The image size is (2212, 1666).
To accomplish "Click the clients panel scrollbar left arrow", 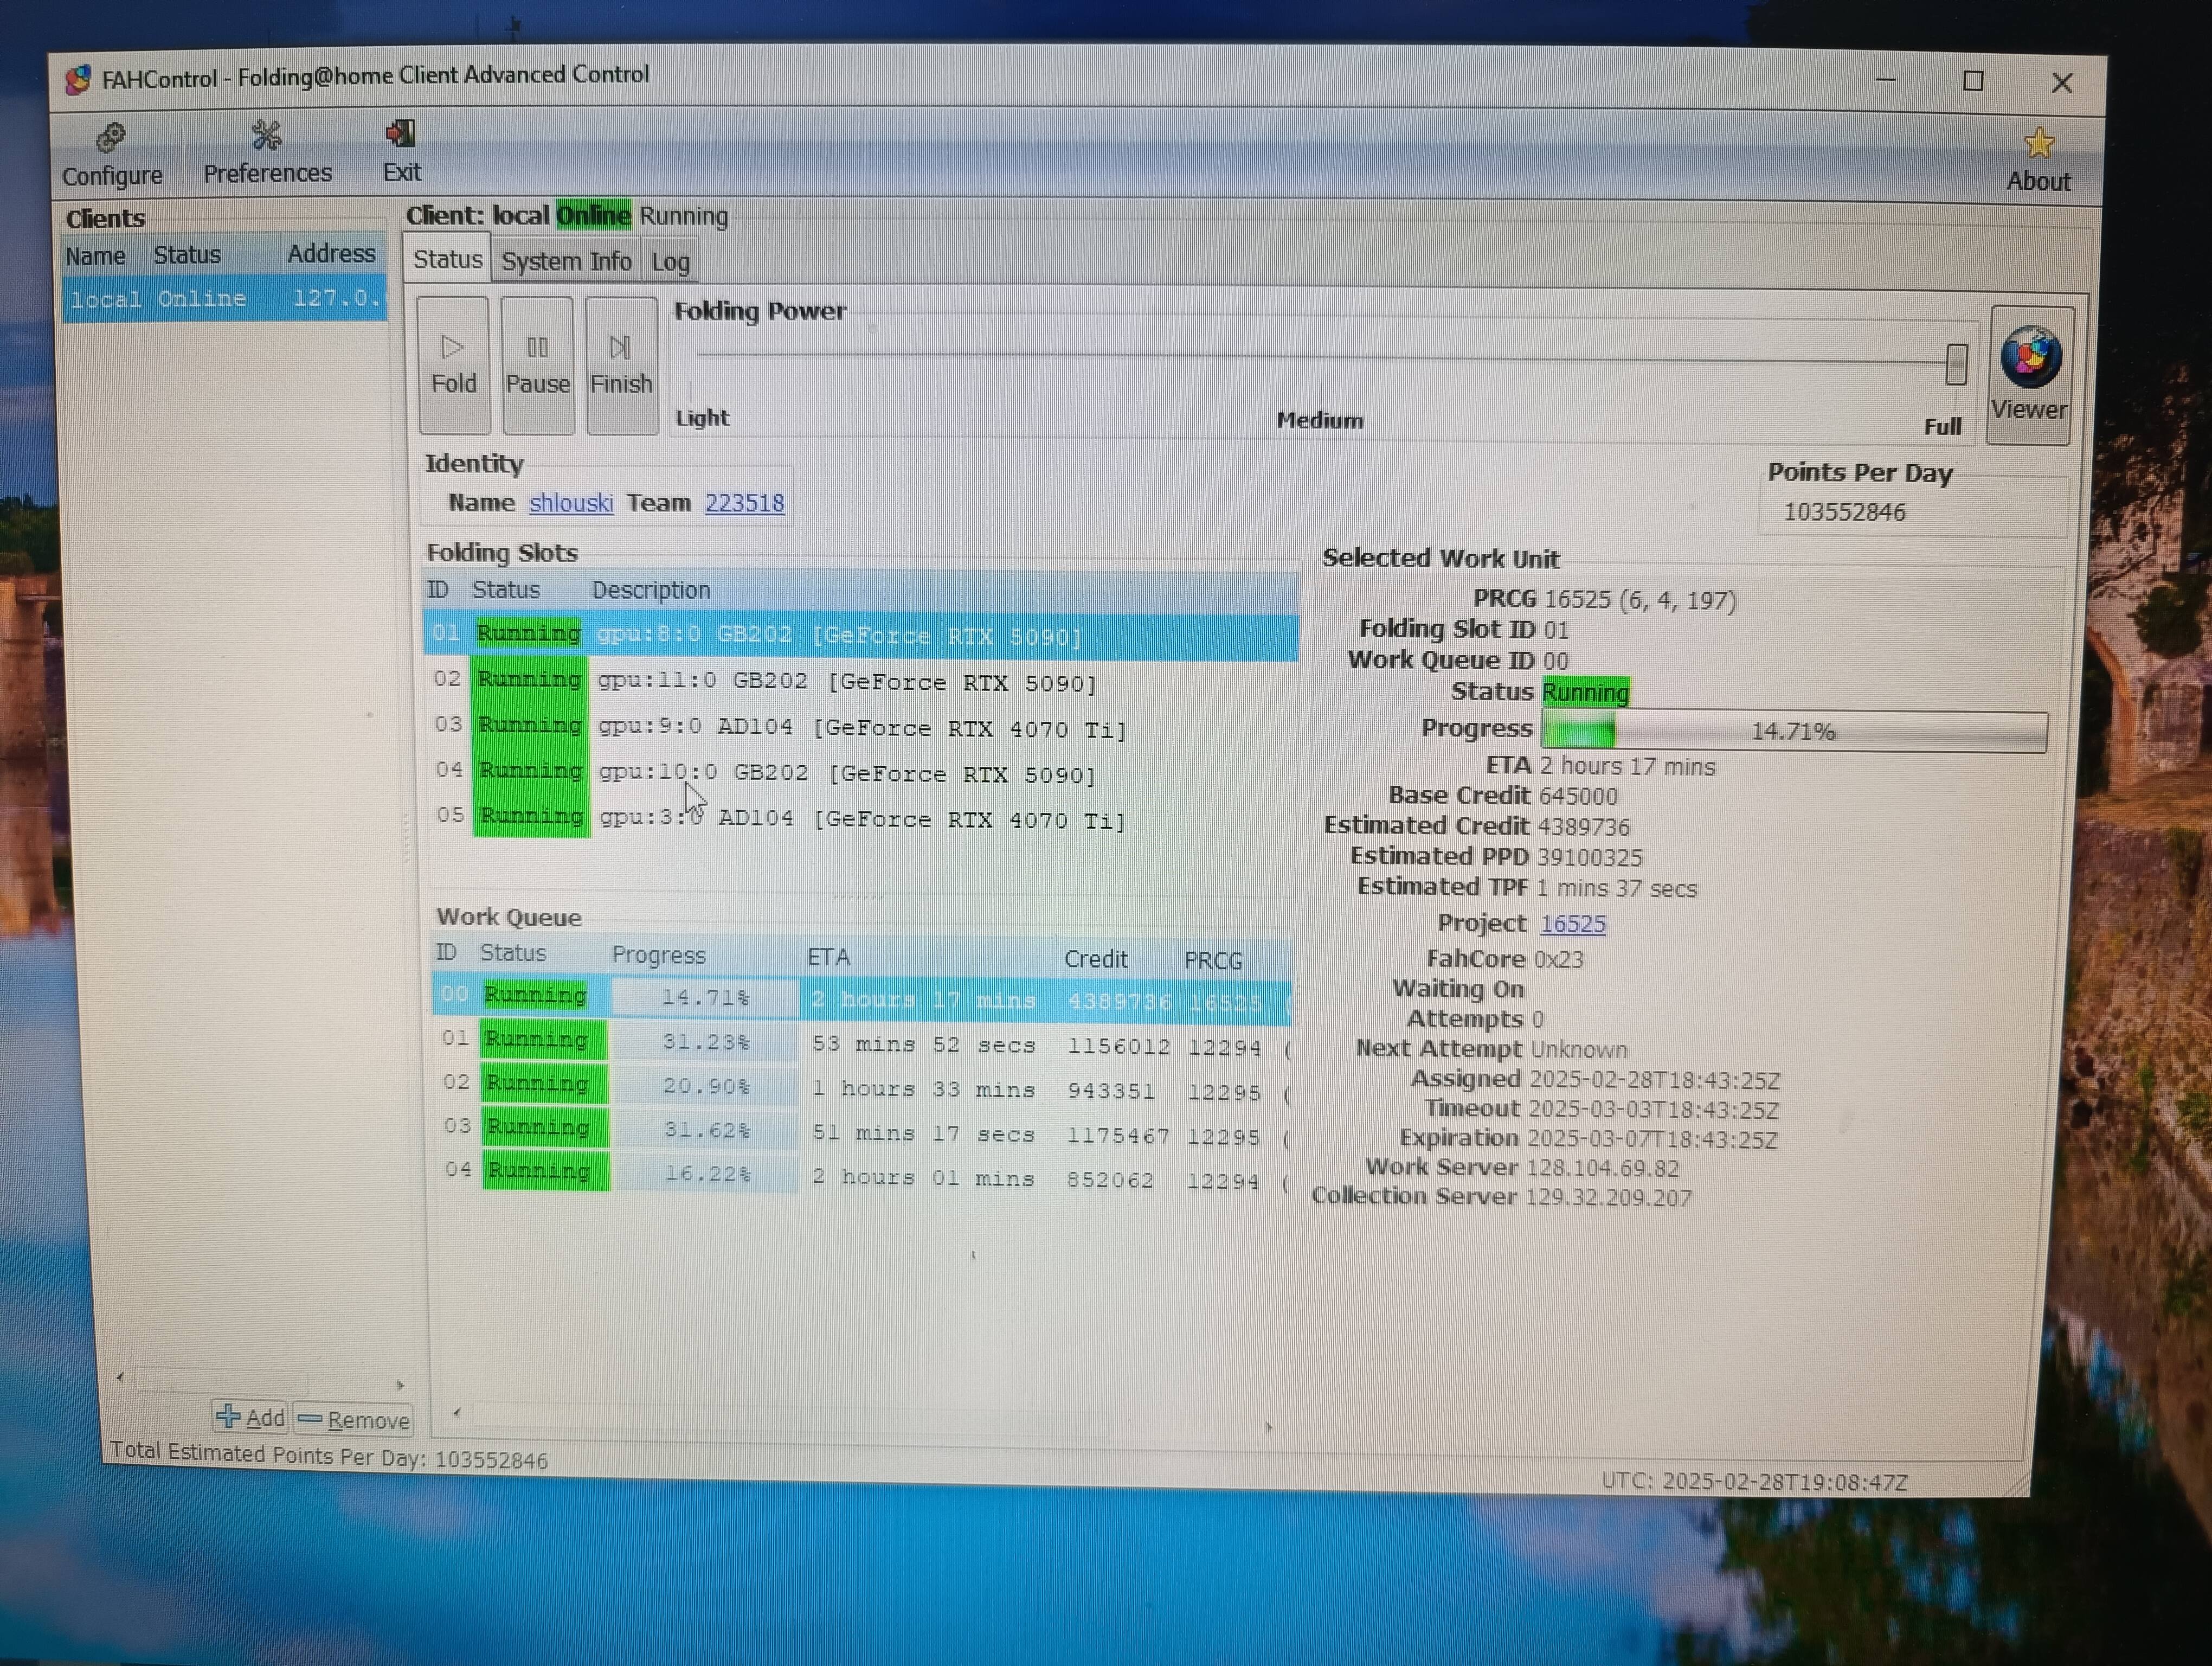I will [120, 1377].
